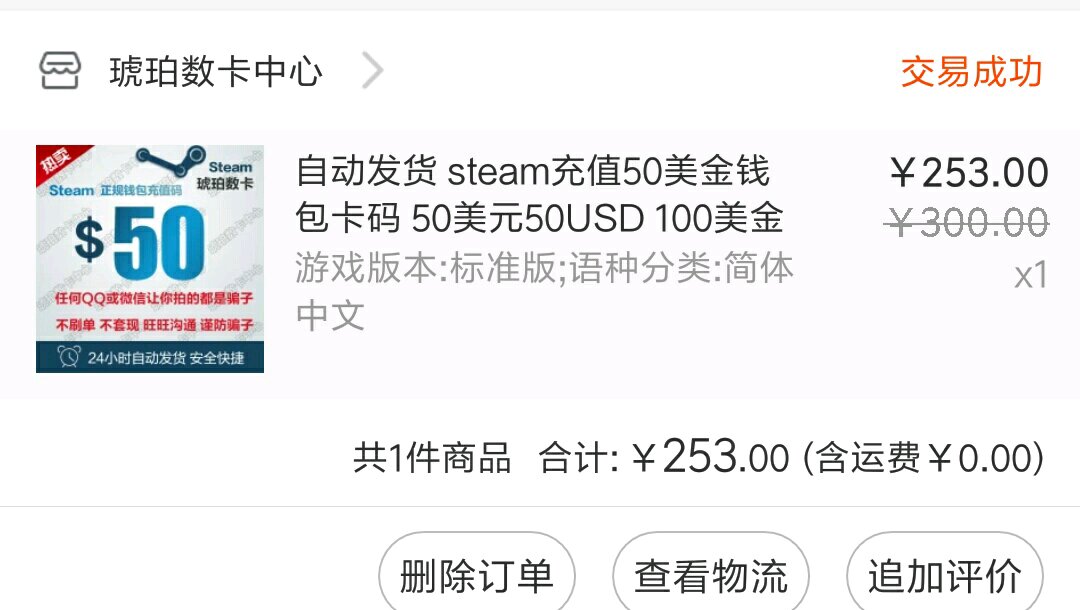The height and width of the screenshot is (610, 1080).
Task: Click the 删除订单 button
Action: point(477,576)
